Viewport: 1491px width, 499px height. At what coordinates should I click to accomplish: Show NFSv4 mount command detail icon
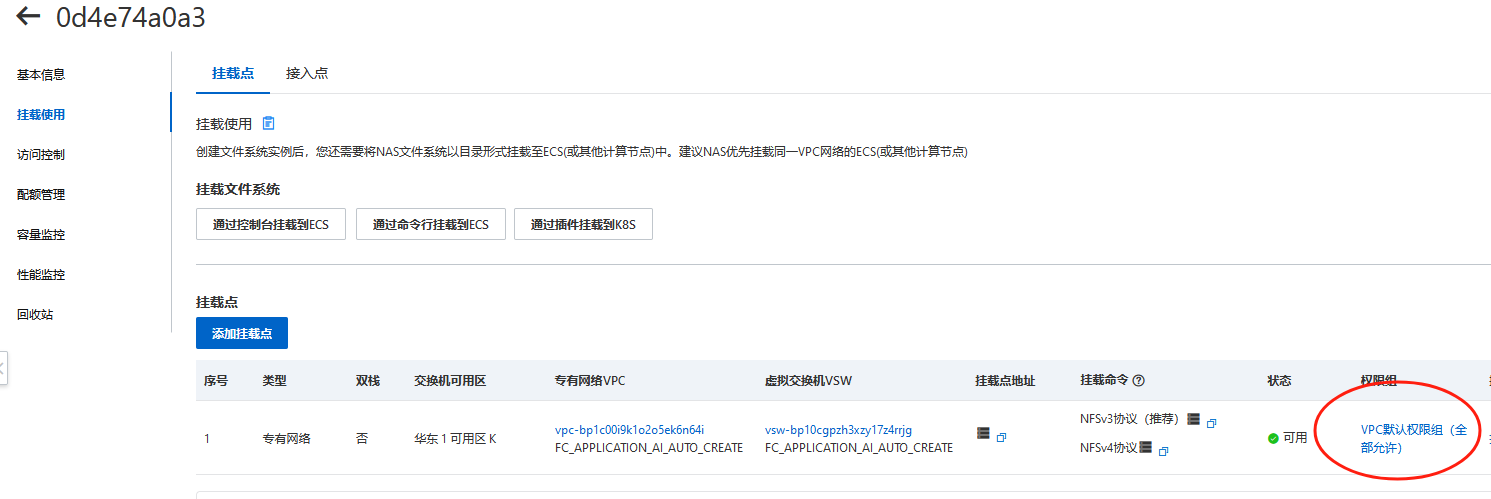1146,447
